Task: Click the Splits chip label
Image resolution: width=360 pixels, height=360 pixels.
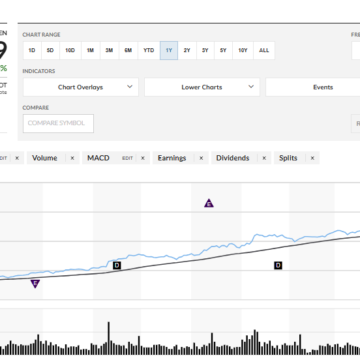Action: click(x=288, y=158)
